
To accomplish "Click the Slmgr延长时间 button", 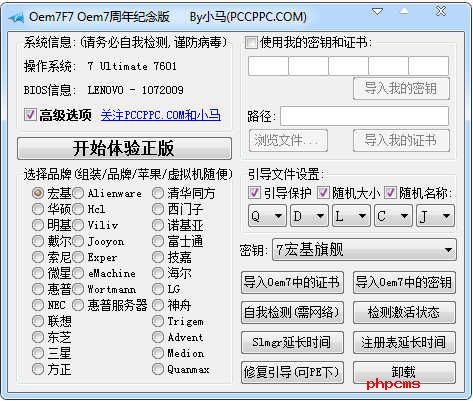I will tap(292, 342).
